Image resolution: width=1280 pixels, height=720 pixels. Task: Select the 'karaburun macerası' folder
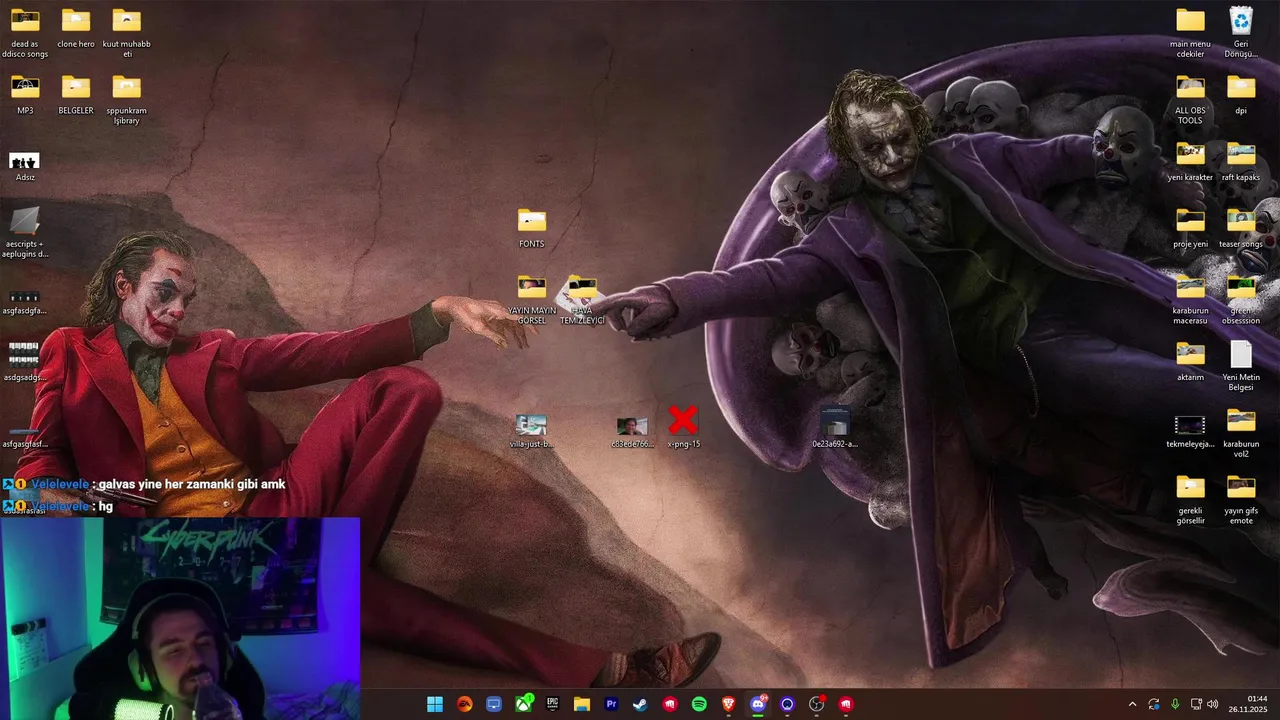coord(1190,298)
